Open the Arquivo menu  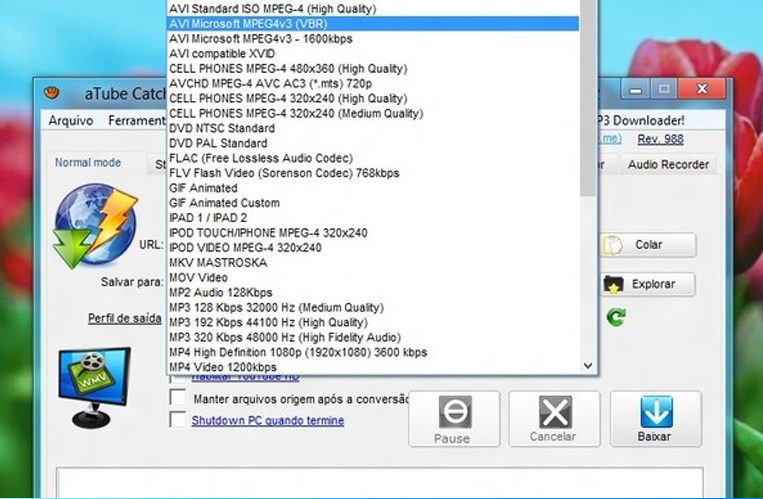click(x=71, y=121)
